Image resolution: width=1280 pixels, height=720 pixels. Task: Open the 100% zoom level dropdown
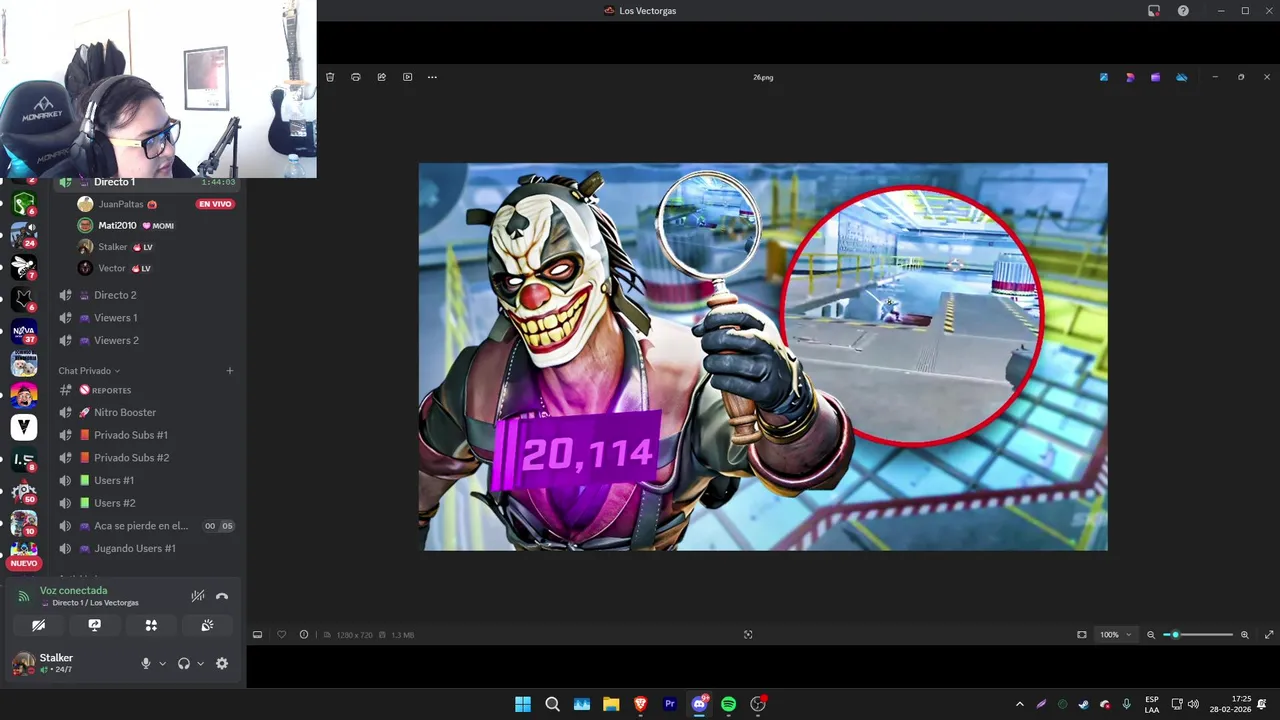pyautogui.click(x=1116, y=635)
